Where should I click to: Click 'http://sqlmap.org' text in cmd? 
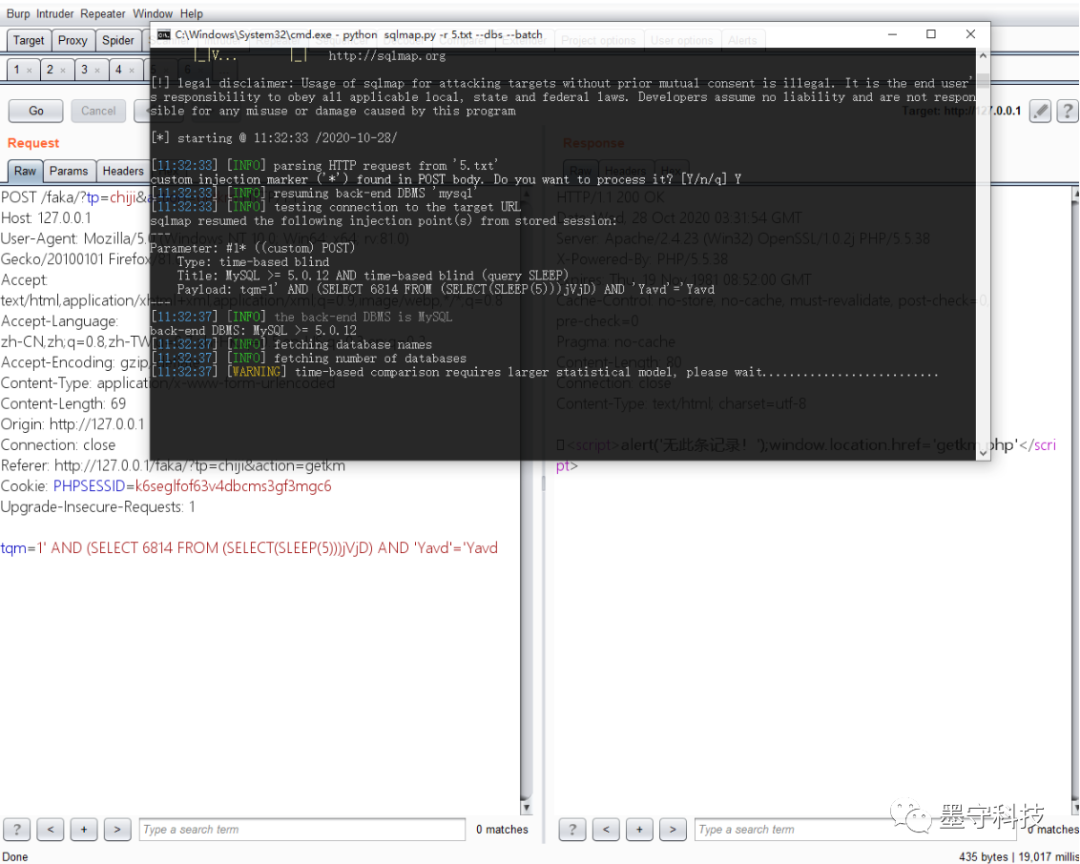click(386, 56)
